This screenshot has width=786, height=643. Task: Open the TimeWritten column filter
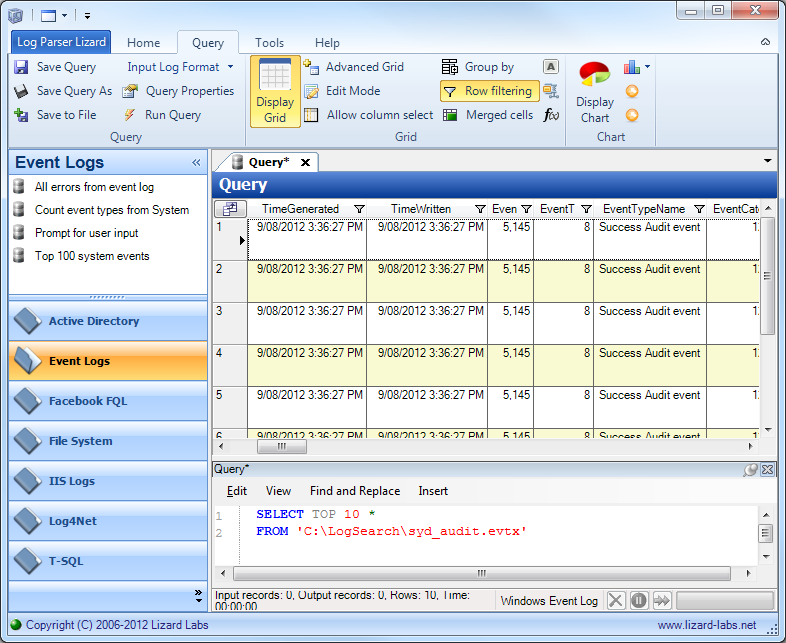[x=480, y=209]
